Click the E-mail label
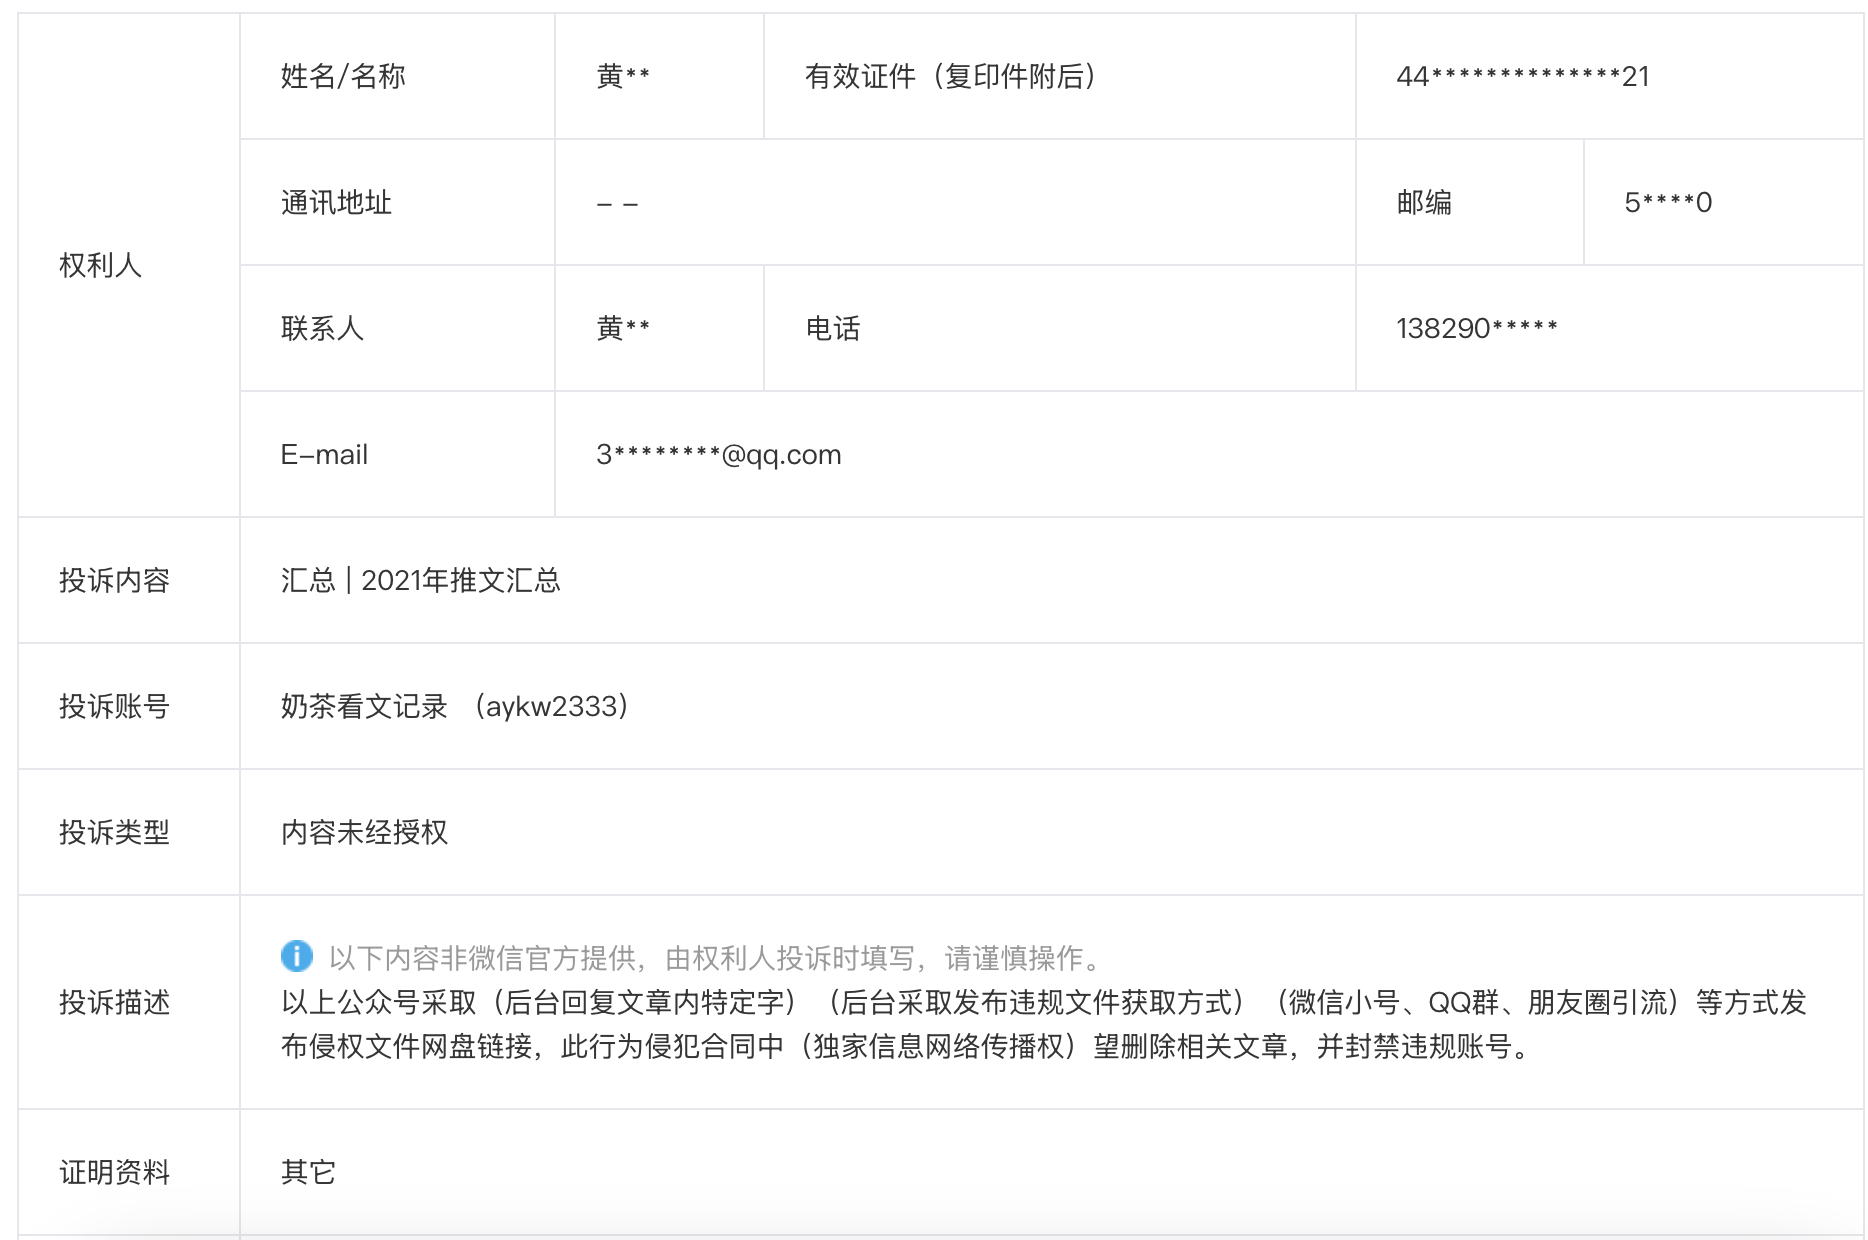This screenshot has width=1868, height=1240. pyautogui.click(x=324, y=454)
